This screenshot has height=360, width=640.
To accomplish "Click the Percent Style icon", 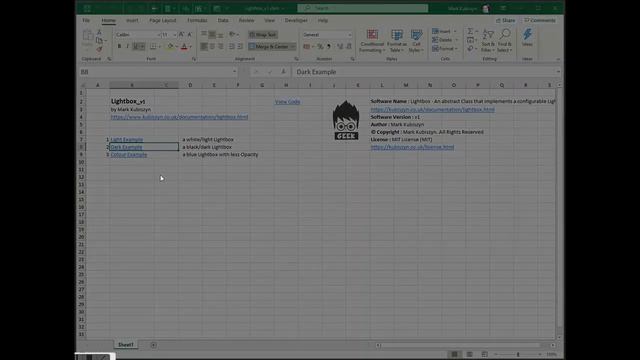I will click(320, 47).
